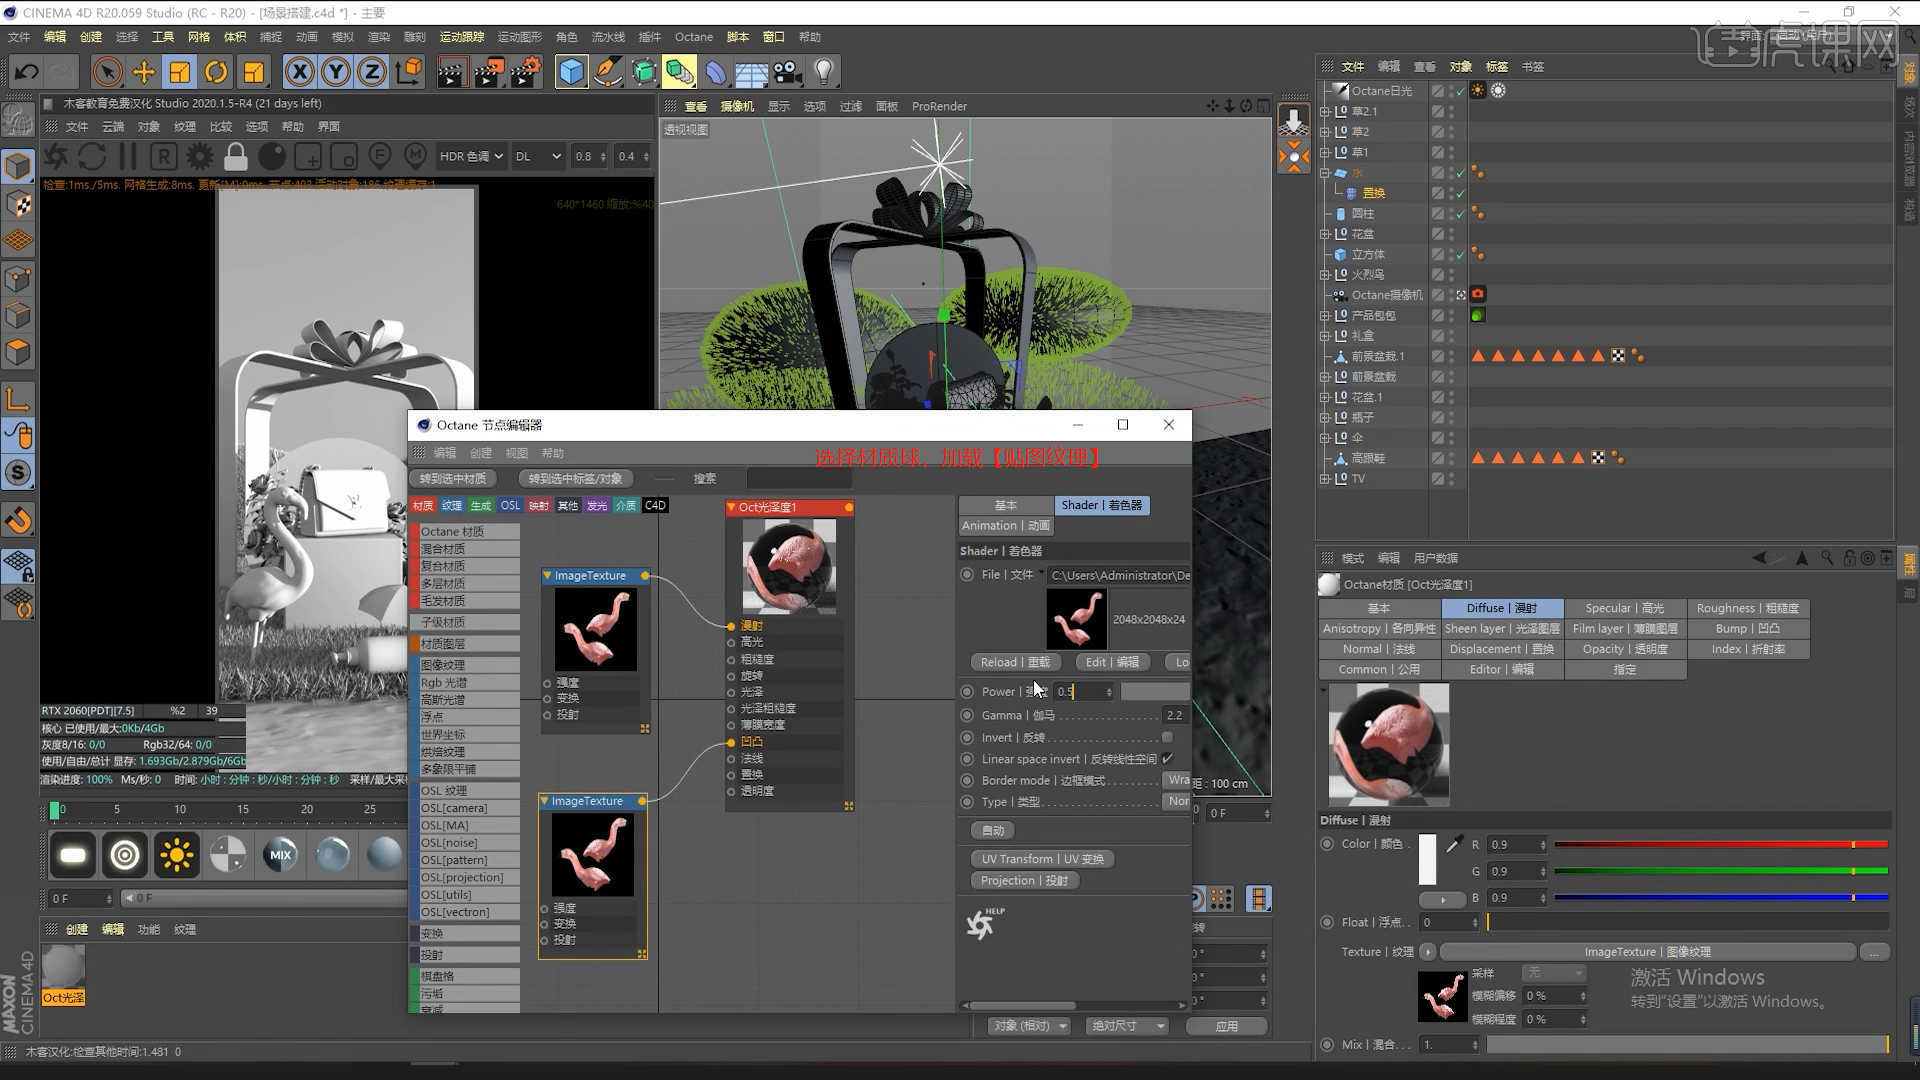Image resolution: width=1920 pixels, height=1080 pixels.
Task: Click the Octane settings gear icon
Action: 200,157
